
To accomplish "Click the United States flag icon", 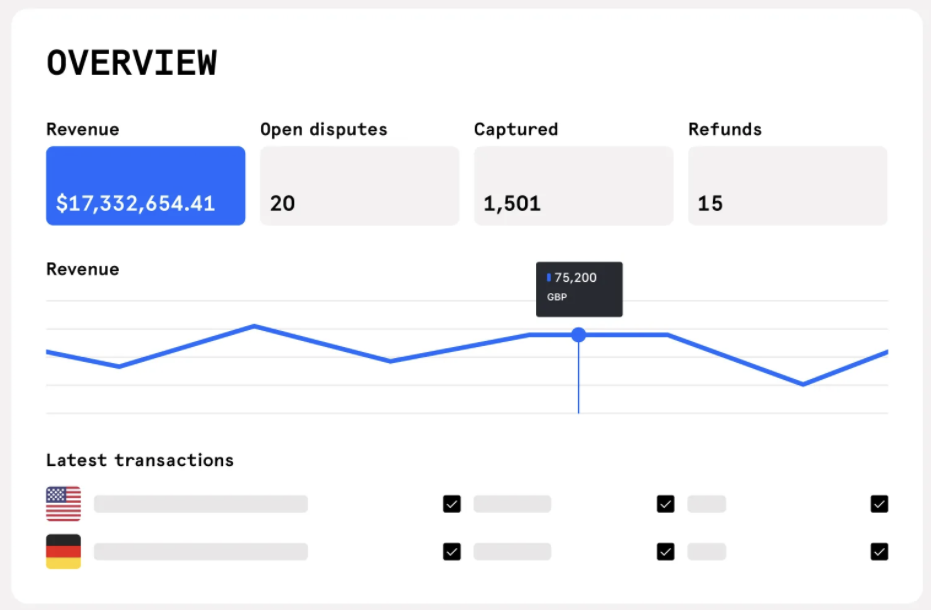I will [x=63, y=504].
